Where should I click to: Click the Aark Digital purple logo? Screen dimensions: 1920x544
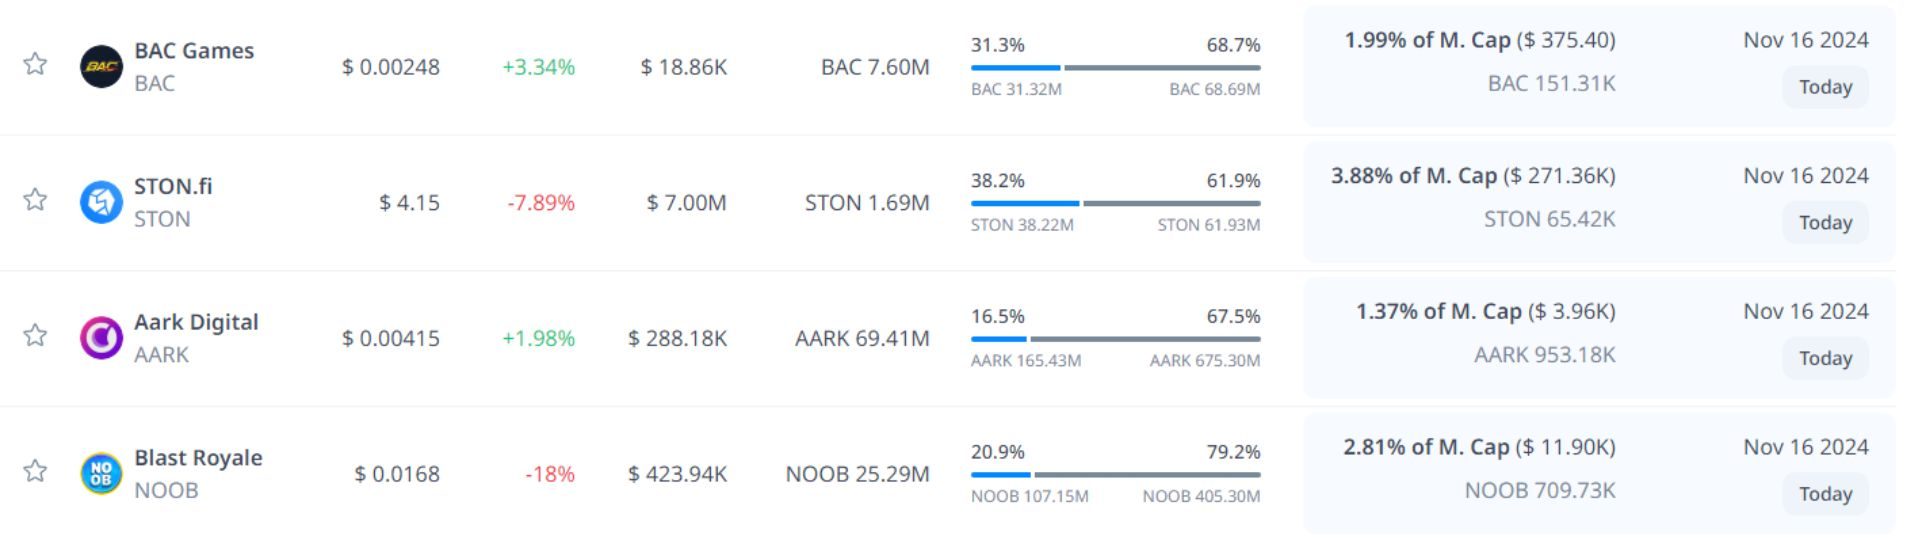pyautogui.click(x=101, y=338)
